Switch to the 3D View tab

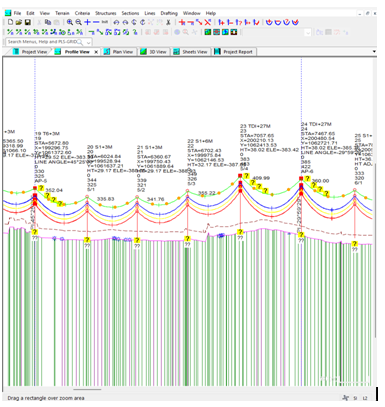(154, 52)
